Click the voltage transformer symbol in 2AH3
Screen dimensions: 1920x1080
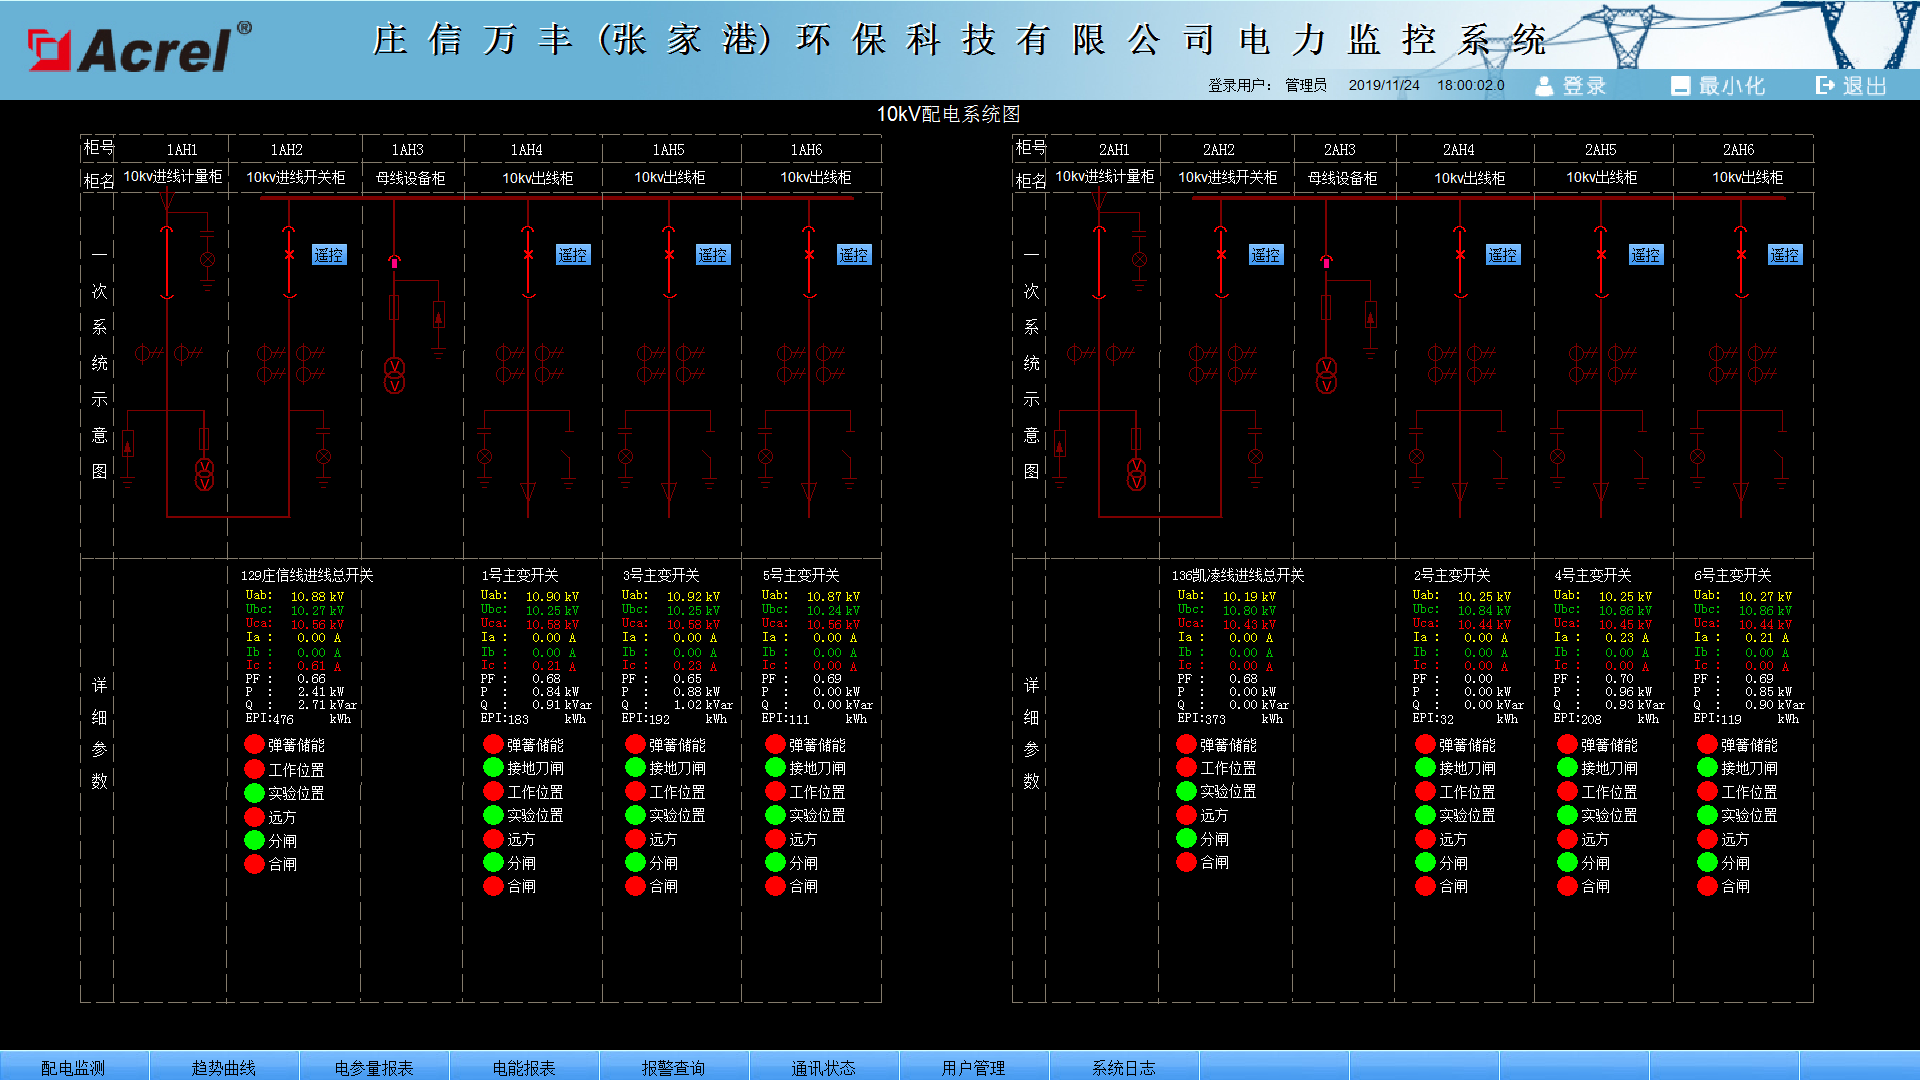(x=1327, y=375)
